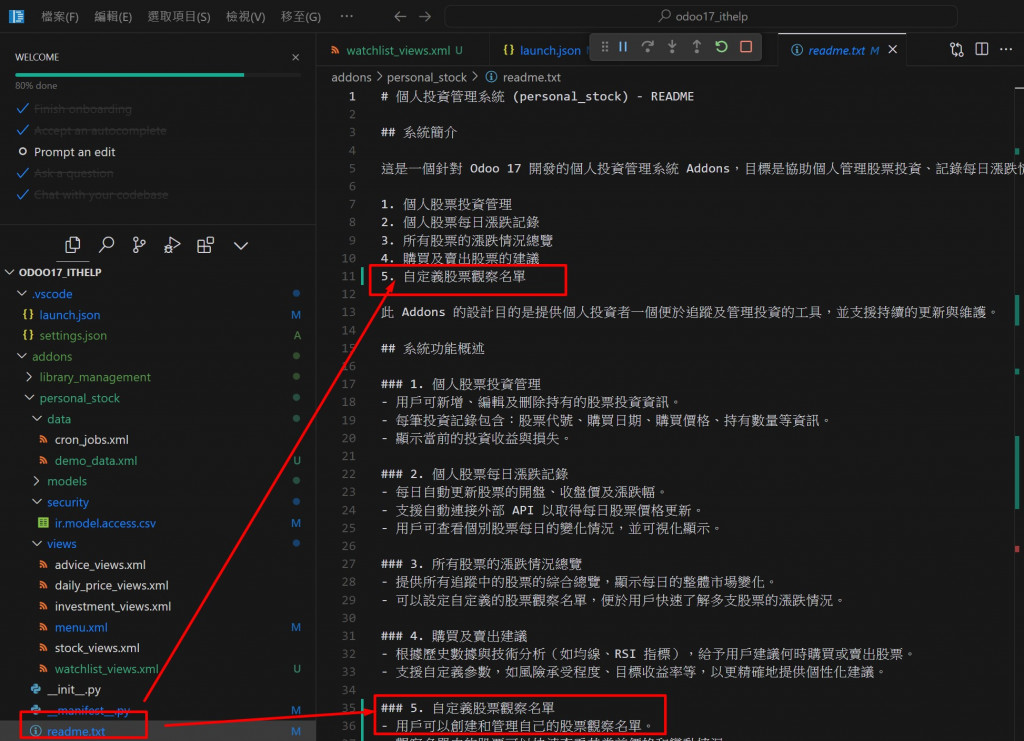Split the editor to the right
1024x741 pixels.
tap(982, 50)
